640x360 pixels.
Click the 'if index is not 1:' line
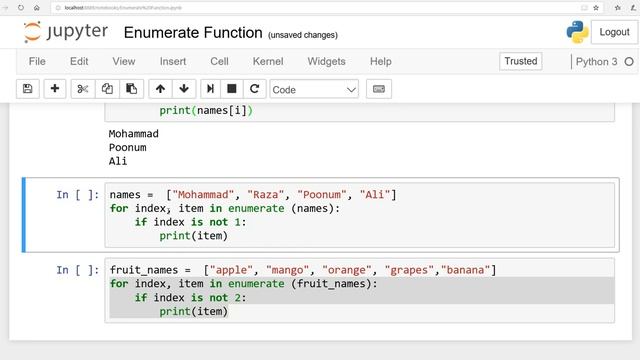(x=191, y=222)
